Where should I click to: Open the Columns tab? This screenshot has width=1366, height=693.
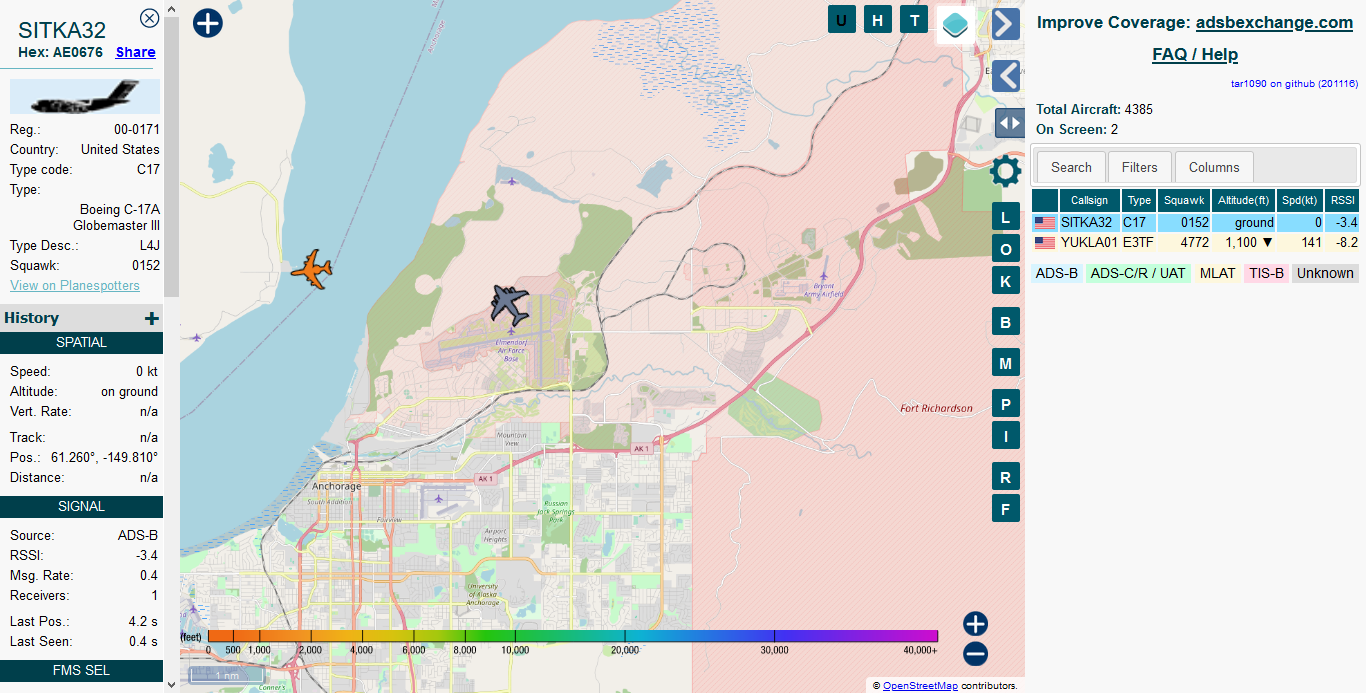click(x=1214, y=167)
